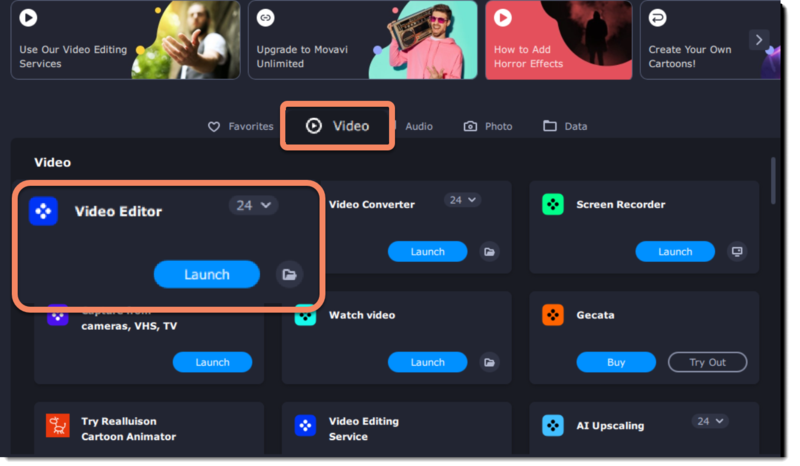800x466 pixels.
Task: Click icon on Create Your Own Cartoons banner
Action: pyautogui.click(x=657, y=18)
